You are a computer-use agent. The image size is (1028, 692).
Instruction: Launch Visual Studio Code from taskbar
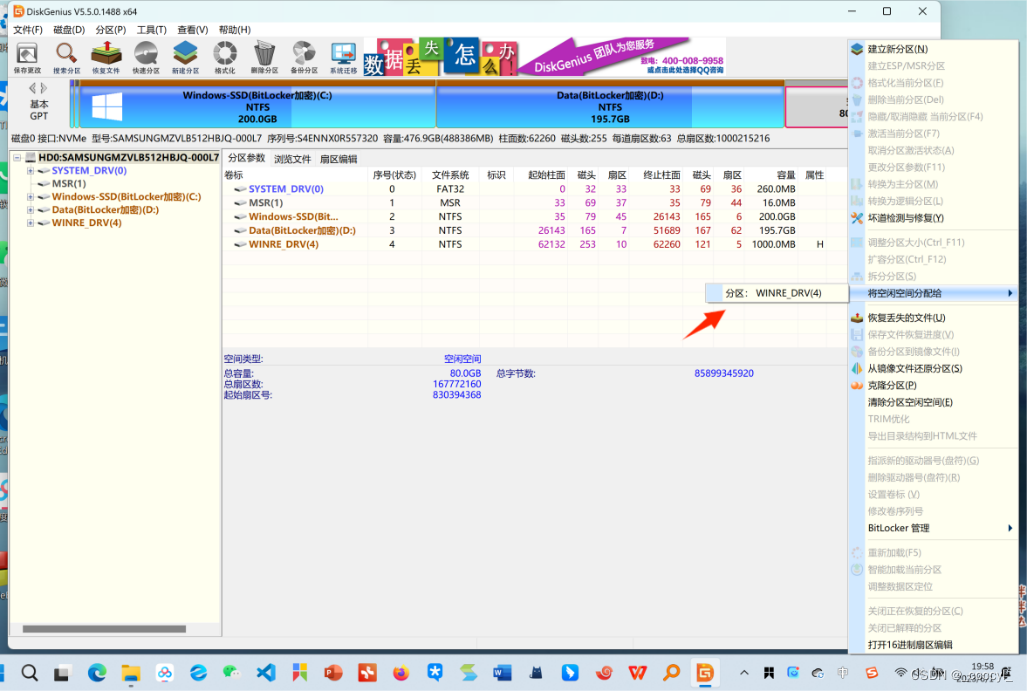pyautogui.click(x=266, y=673)
